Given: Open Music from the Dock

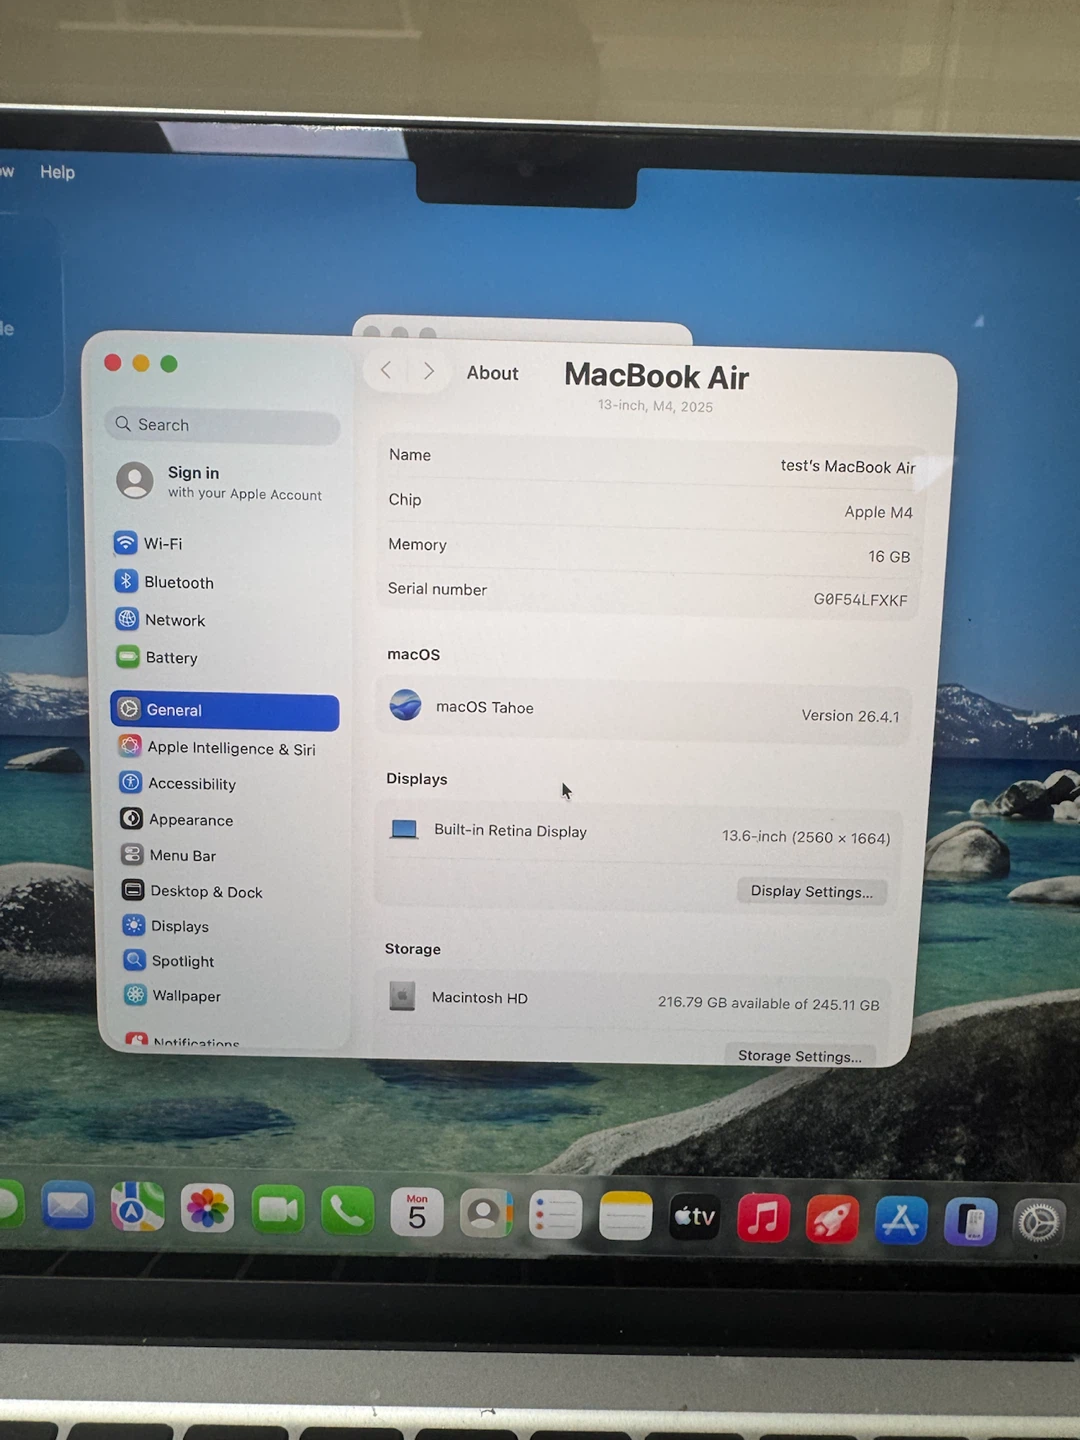Looking at the screenshot, I should [x=763, y=1218].
